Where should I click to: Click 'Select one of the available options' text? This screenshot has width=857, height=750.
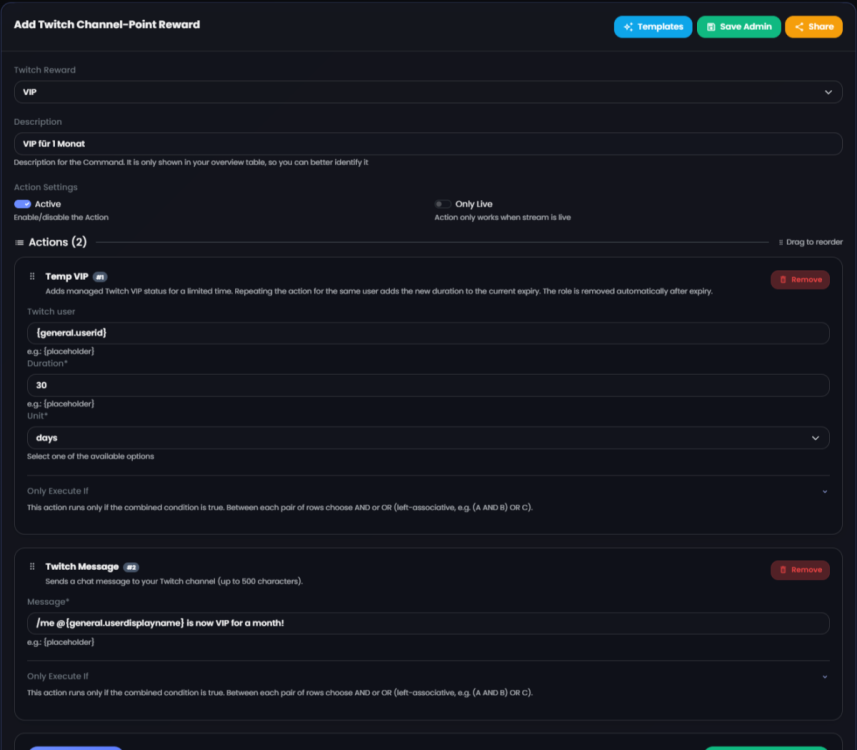[90, 456]
